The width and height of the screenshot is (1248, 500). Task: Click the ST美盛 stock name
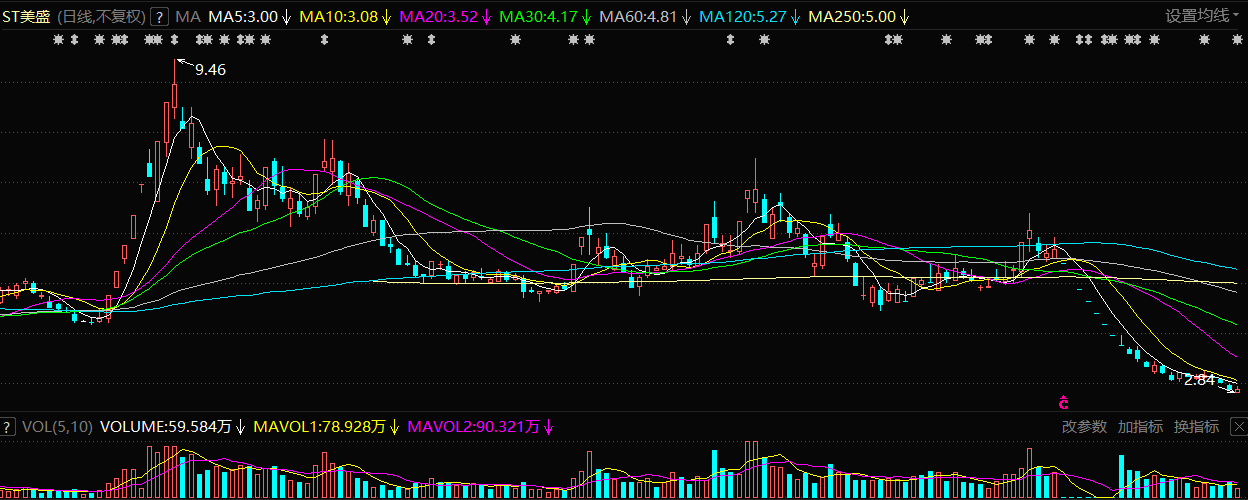click(25, 17)
